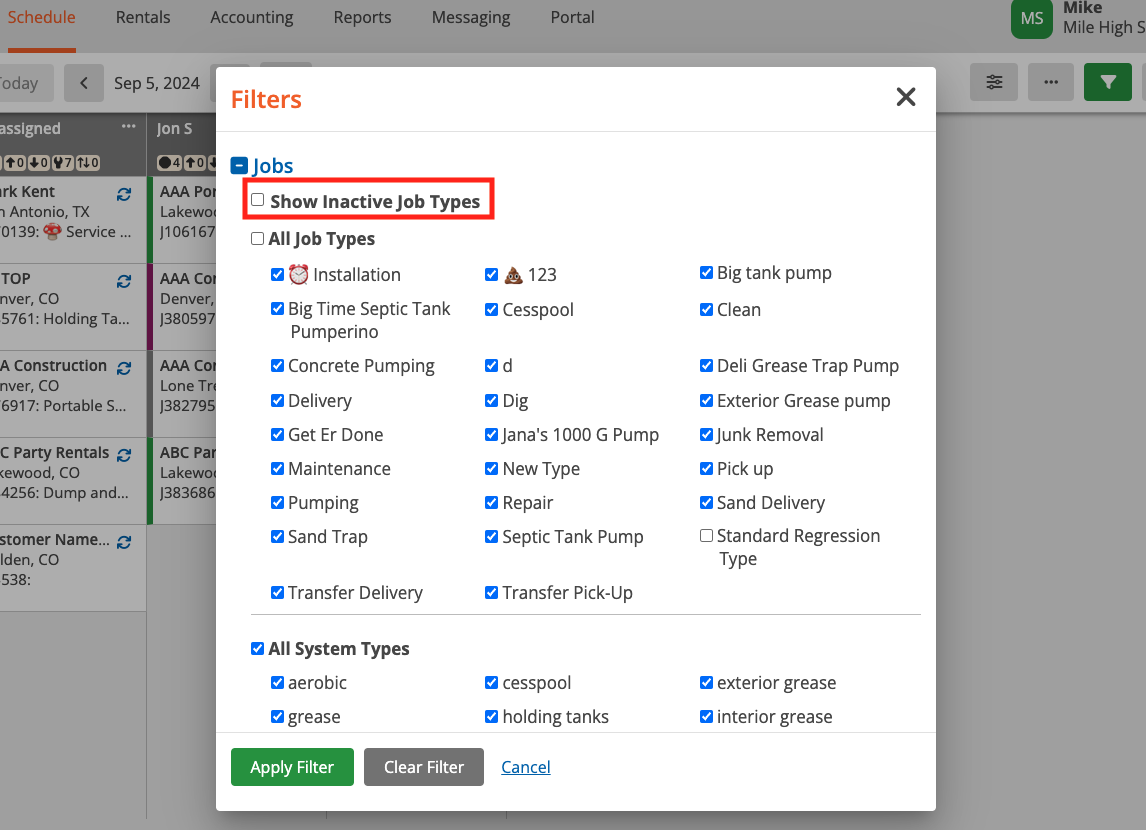Collapse the Jobs section
Viewport: 1146px width, 830px height.
click(x=239, y=166)
